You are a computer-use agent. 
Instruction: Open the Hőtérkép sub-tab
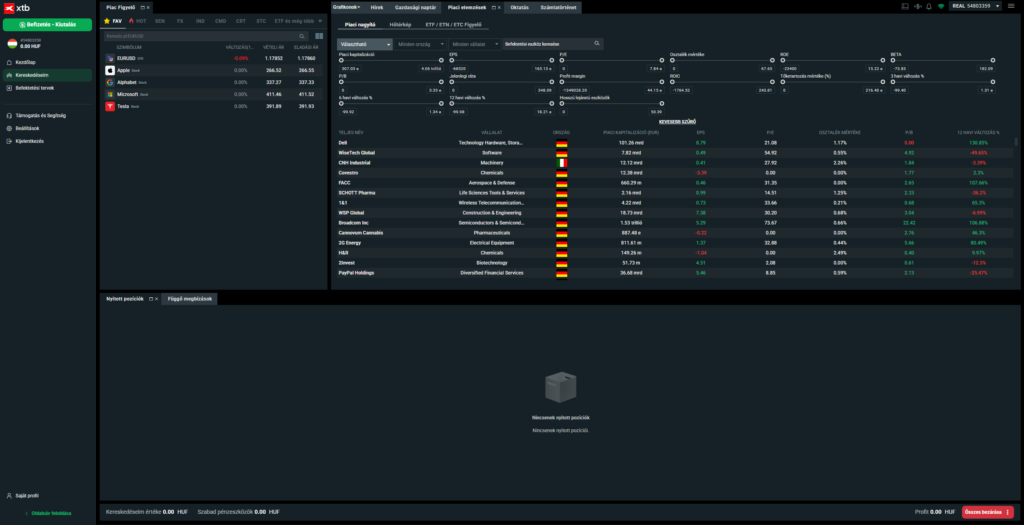click(400, 24)
